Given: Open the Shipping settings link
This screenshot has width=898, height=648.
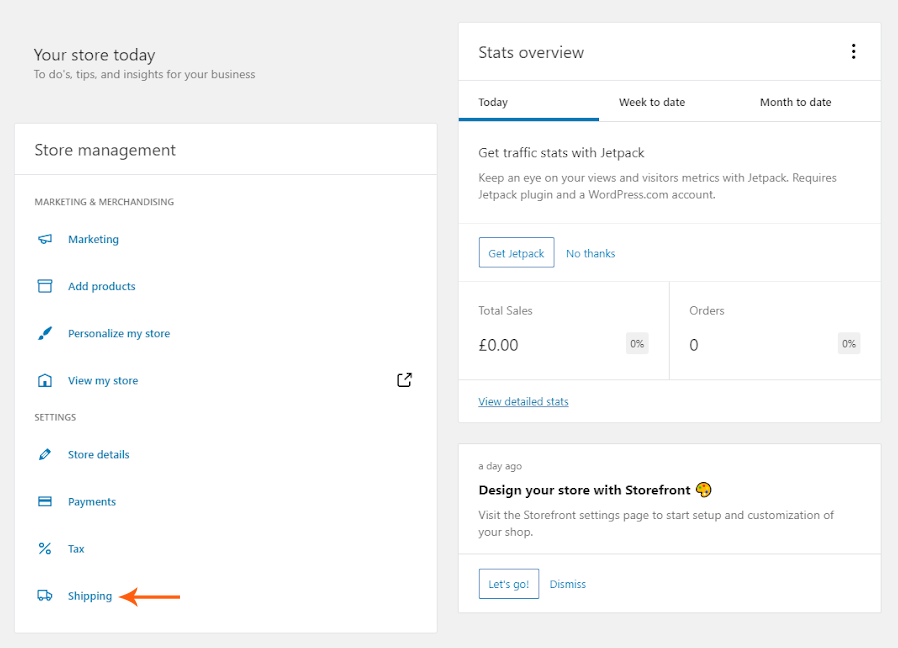Looking at the screenshot, I should pyautogui.click(x=90, y=596).
